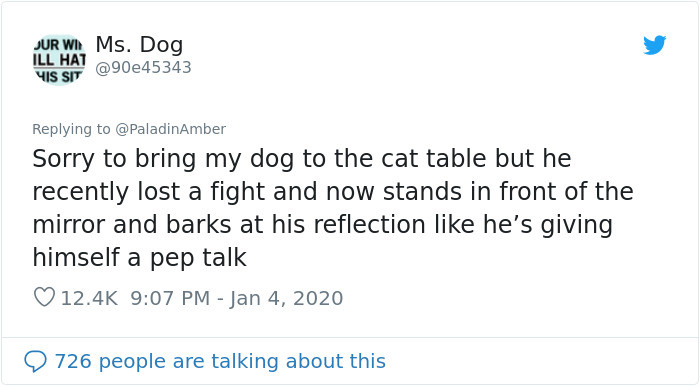Open the @PaladinAmber mention
This screenshot has width=700, height=386.
(171, 129)
